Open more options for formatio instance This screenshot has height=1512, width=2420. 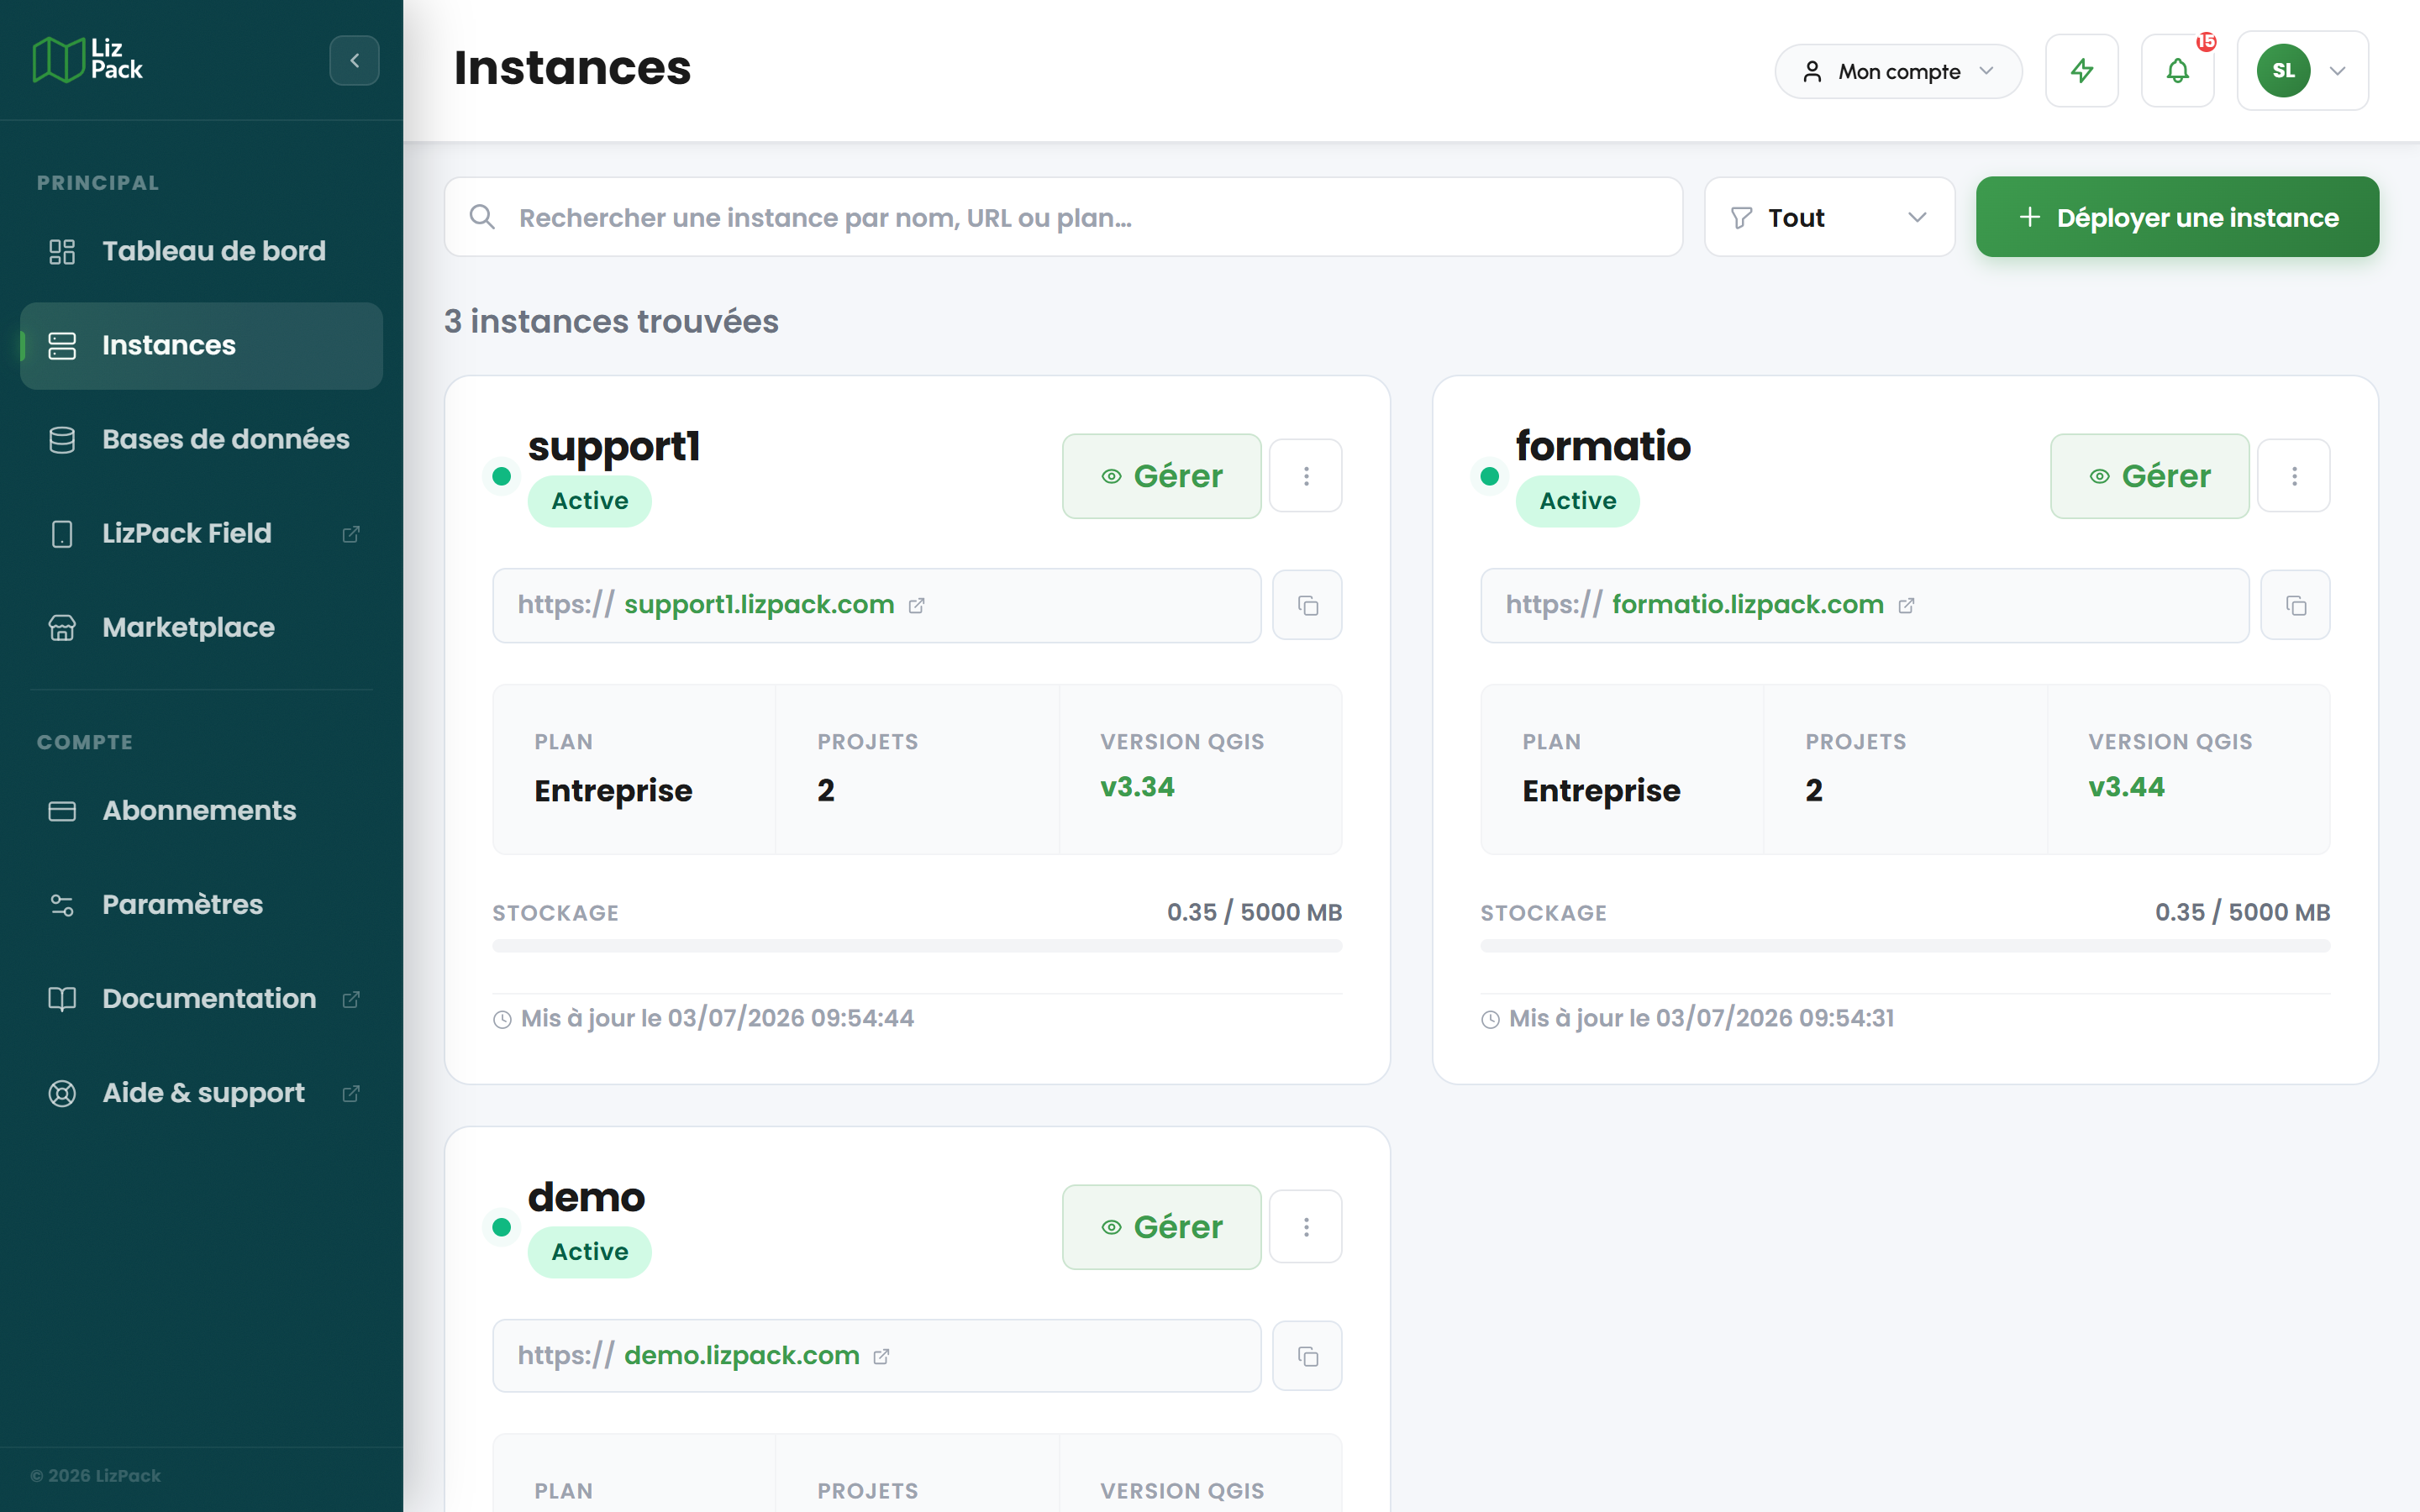[x=2294, y=476]
